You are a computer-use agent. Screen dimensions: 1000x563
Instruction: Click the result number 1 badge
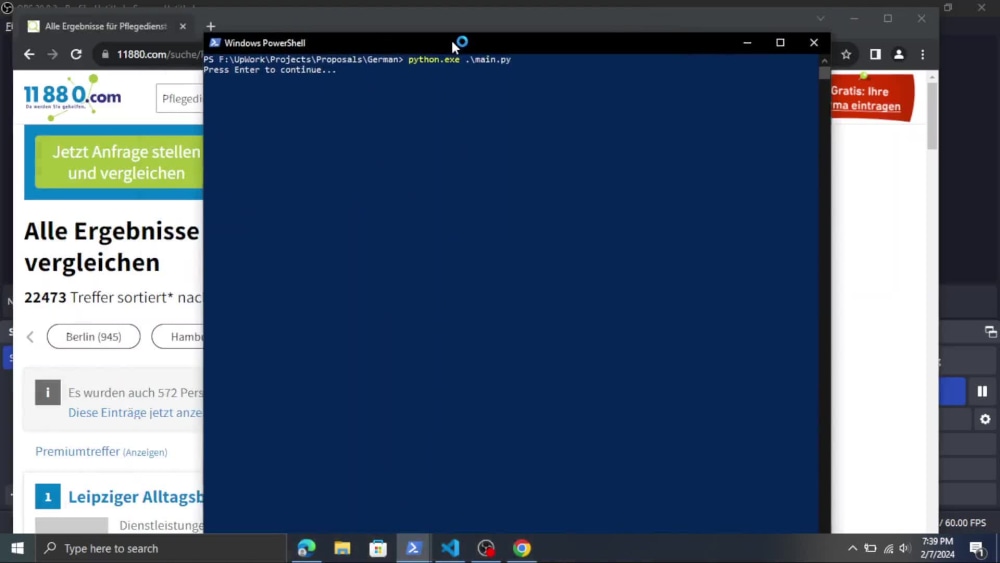(x=48, y=497)
